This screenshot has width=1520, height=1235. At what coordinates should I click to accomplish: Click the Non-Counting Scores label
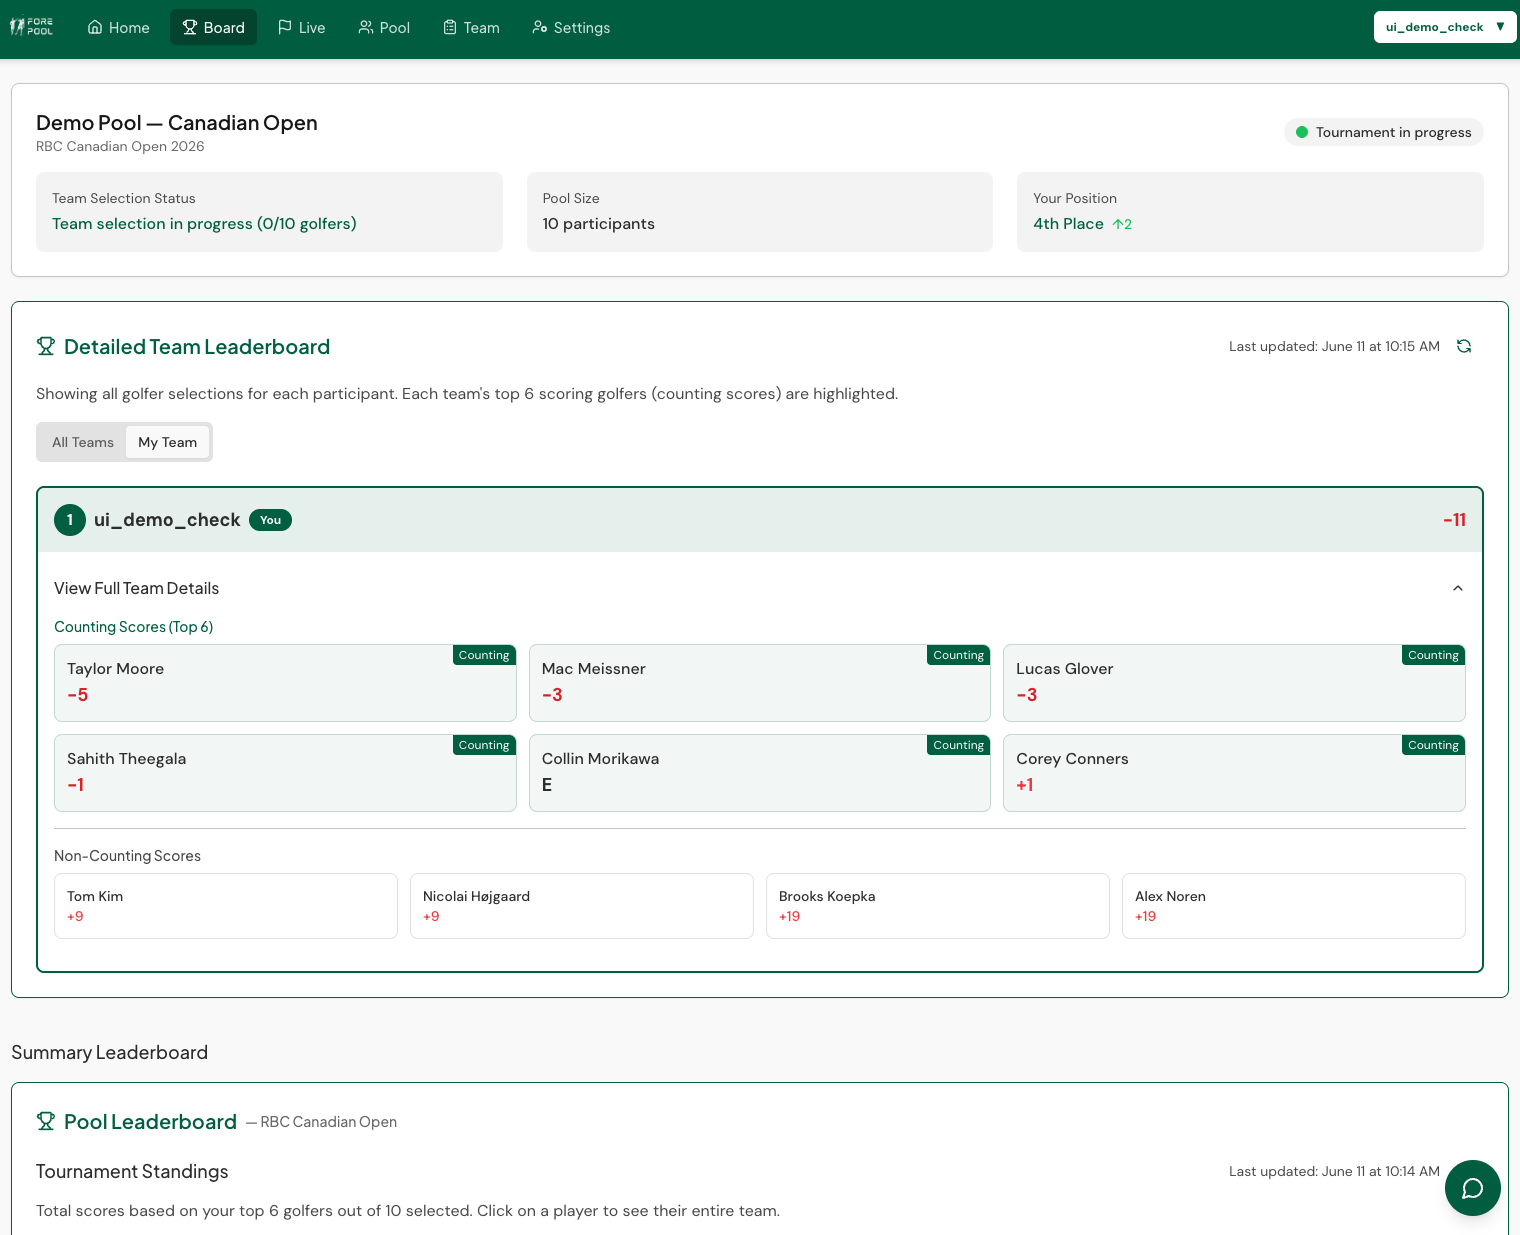[127, 856]
